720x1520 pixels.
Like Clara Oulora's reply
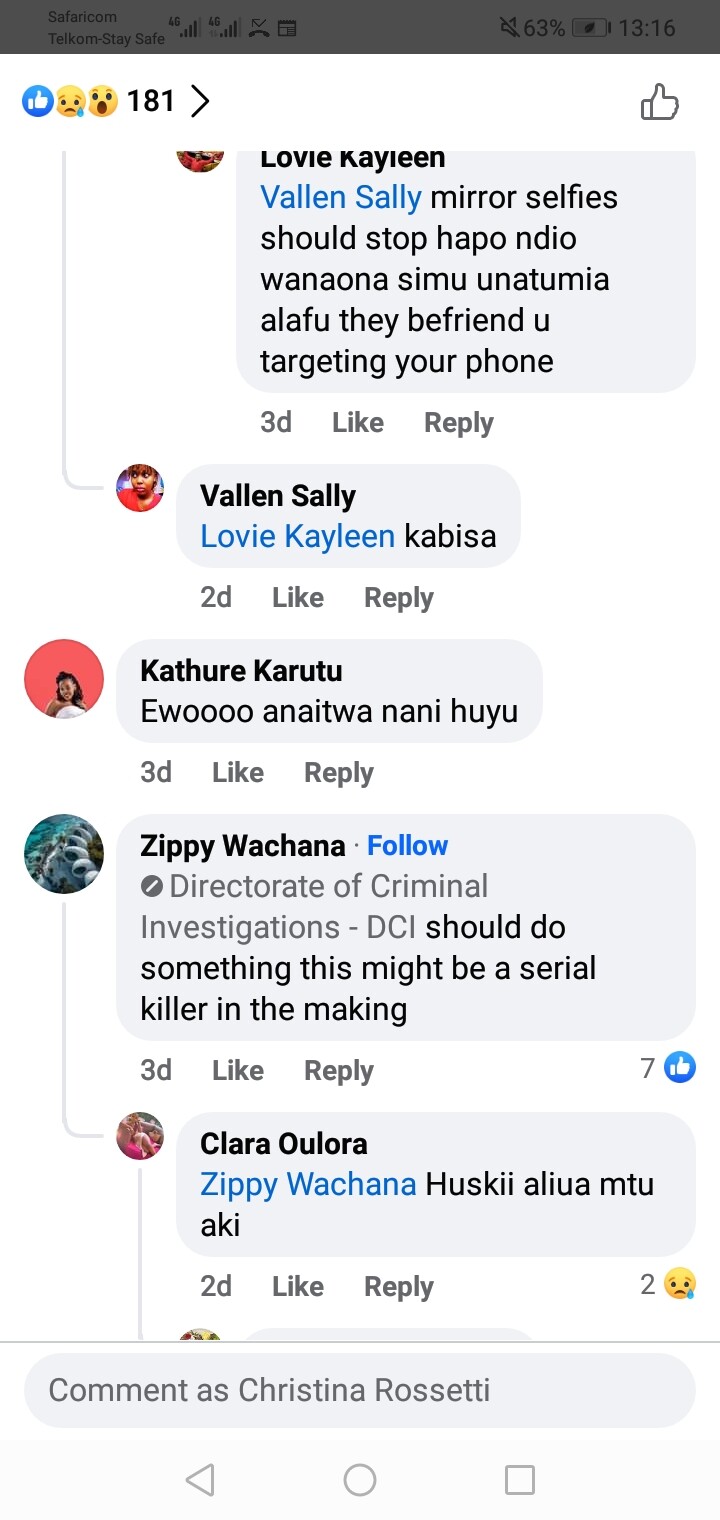coord(298,1286)
